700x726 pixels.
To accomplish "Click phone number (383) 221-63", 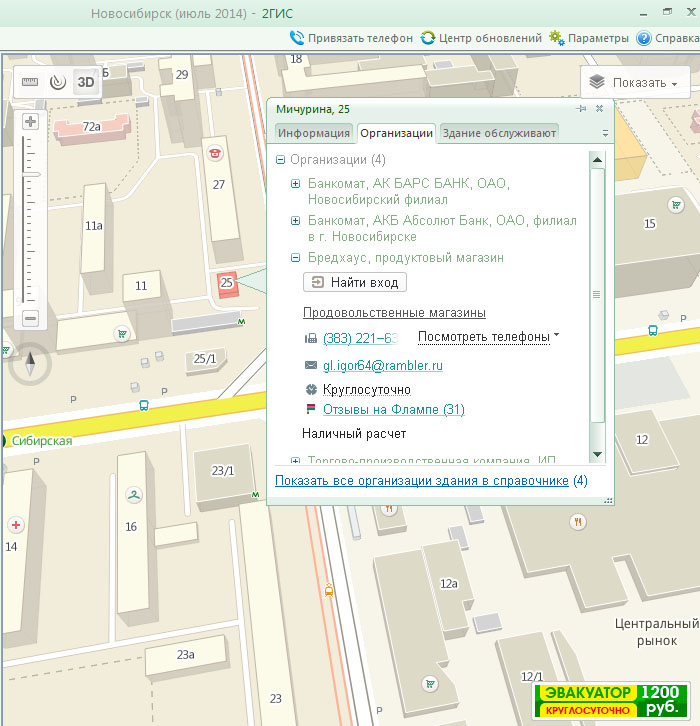I will click(x=360, y=338).
